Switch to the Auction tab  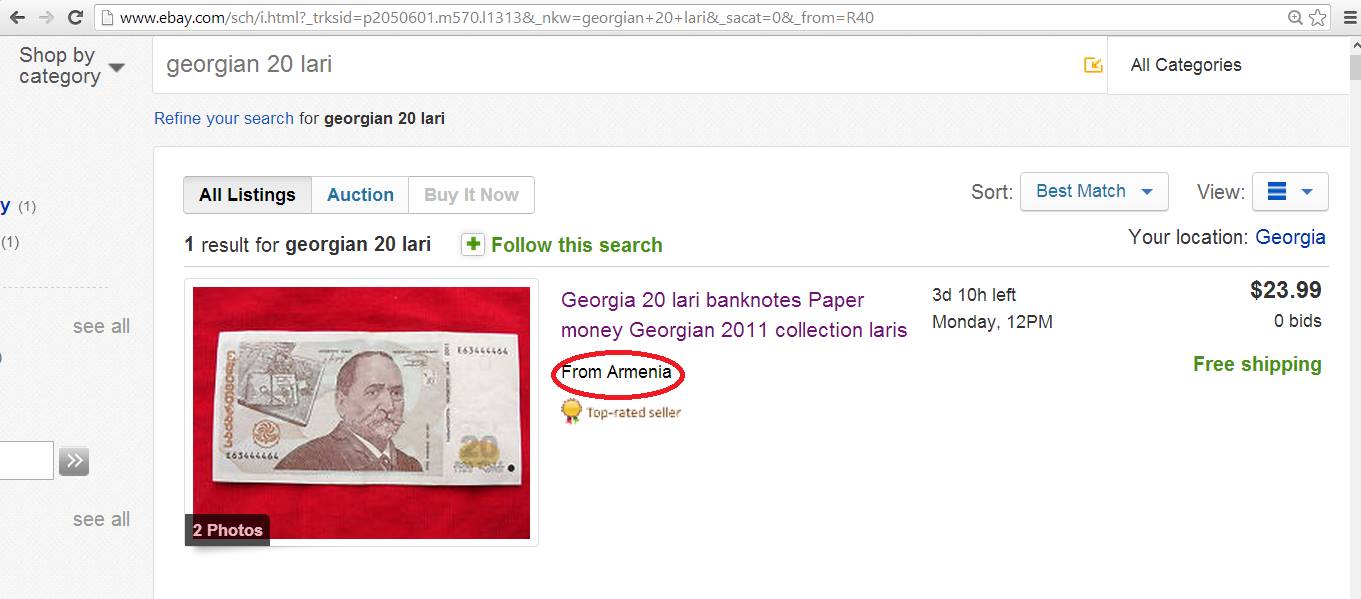point(360,195)
